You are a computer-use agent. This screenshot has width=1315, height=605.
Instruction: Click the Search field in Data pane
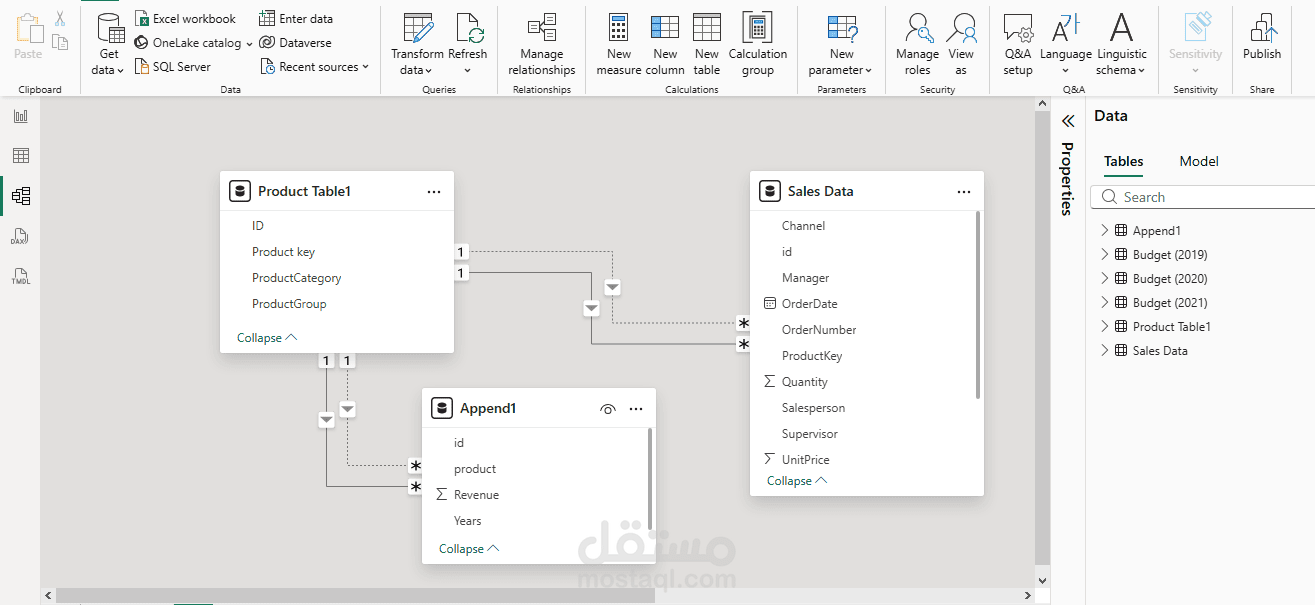1203,197
